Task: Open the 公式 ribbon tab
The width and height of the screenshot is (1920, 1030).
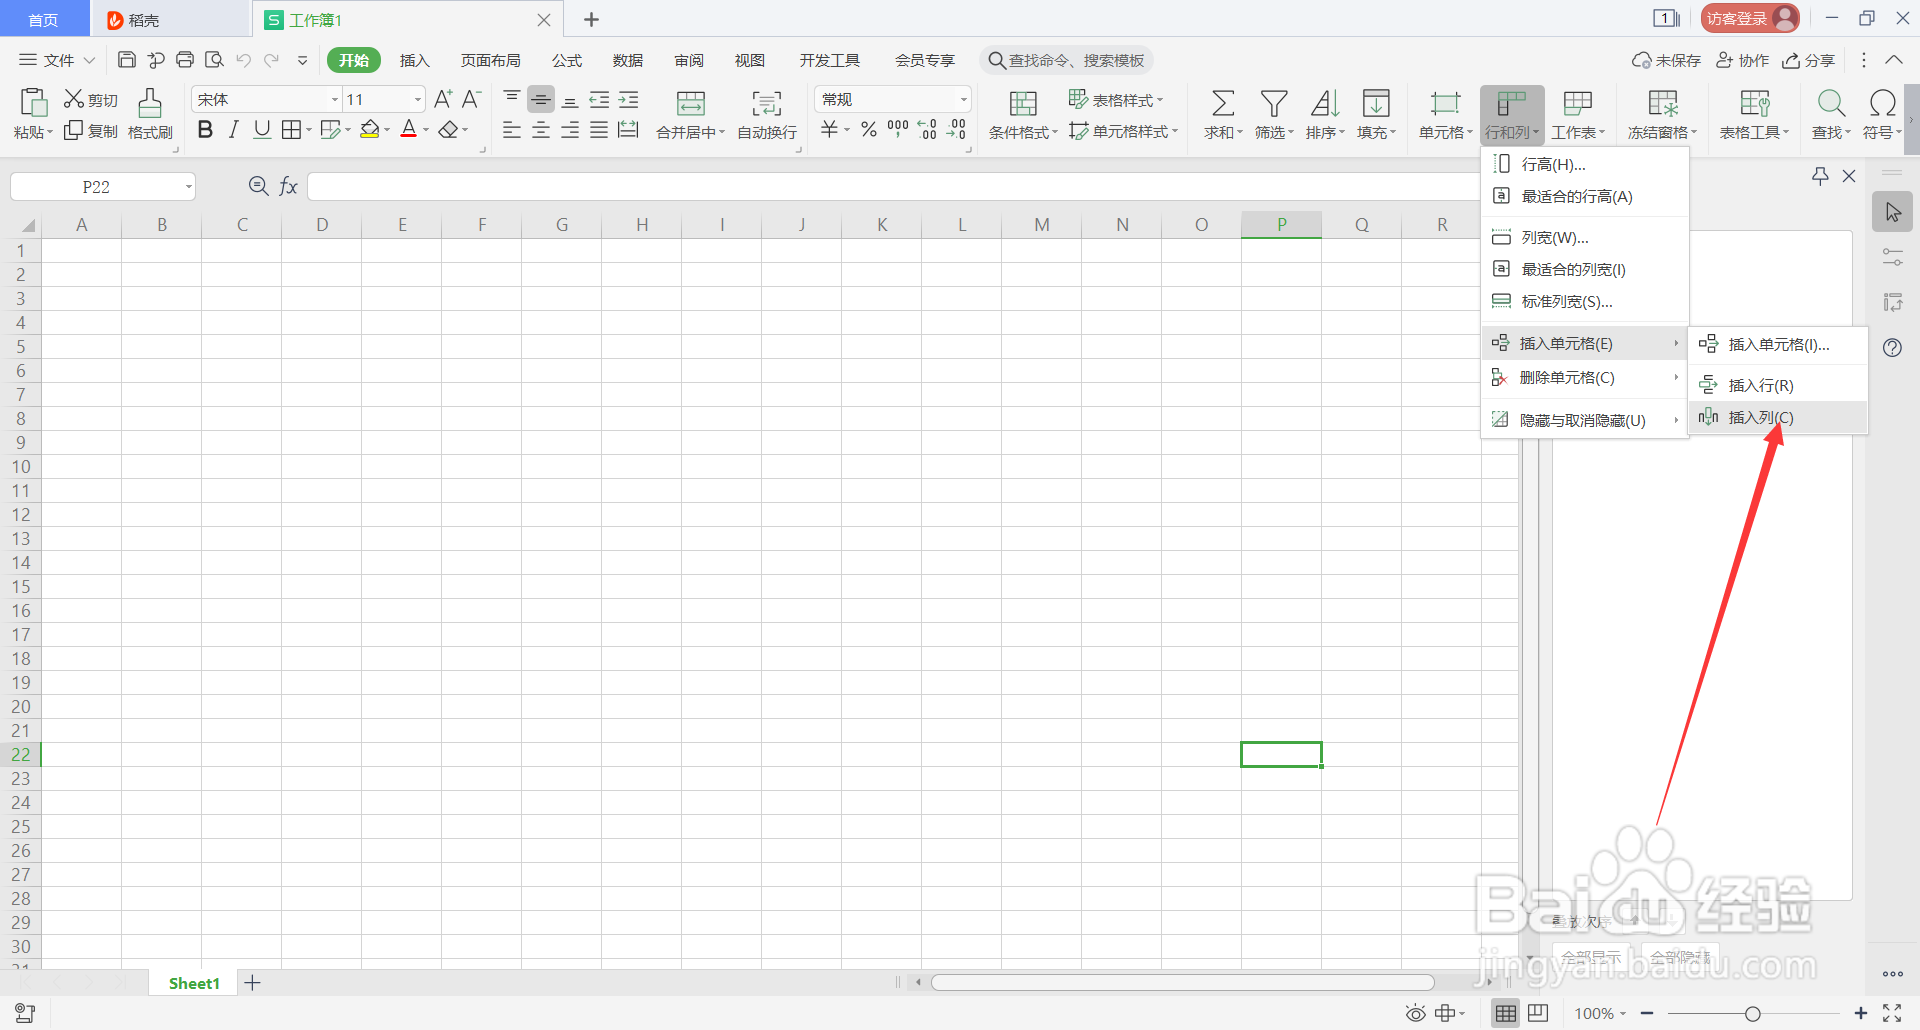Action: pos(567,60)
